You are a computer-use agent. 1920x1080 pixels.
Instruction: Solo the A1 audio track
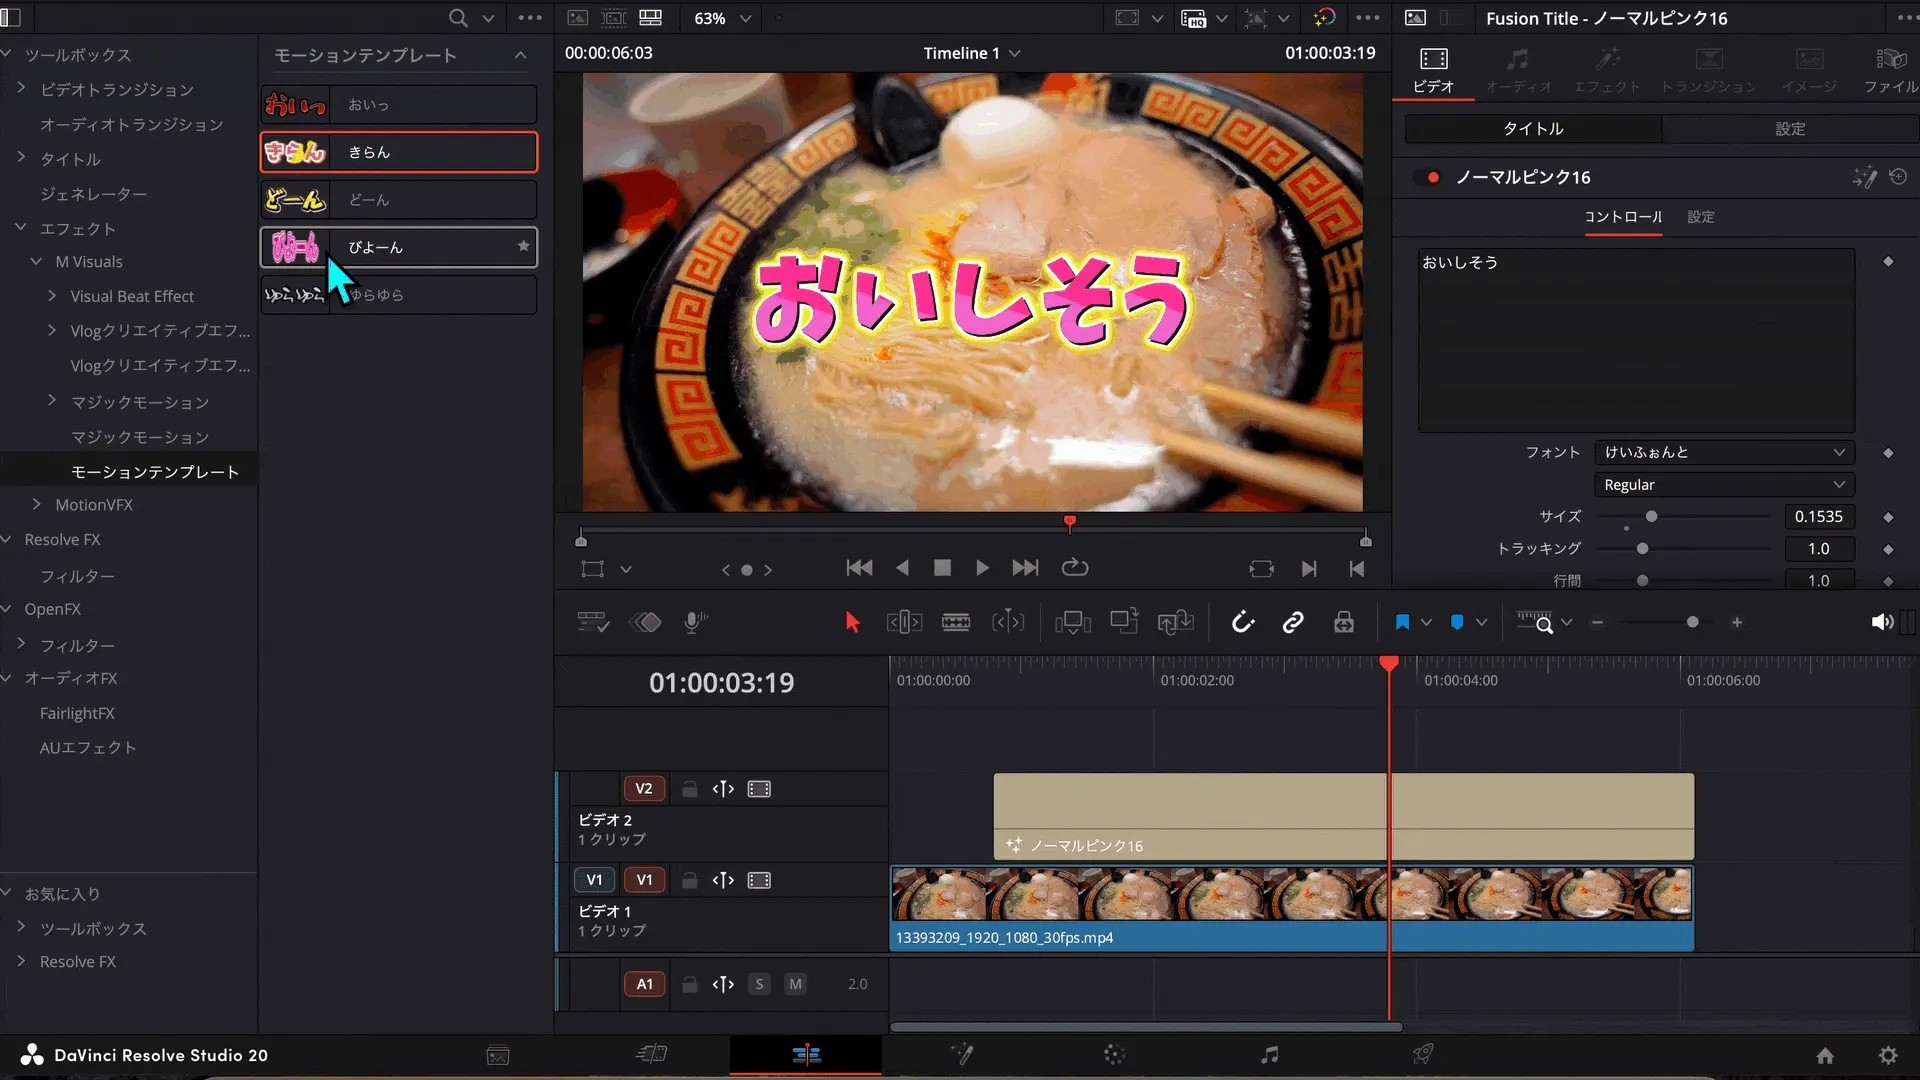[759, 984]
